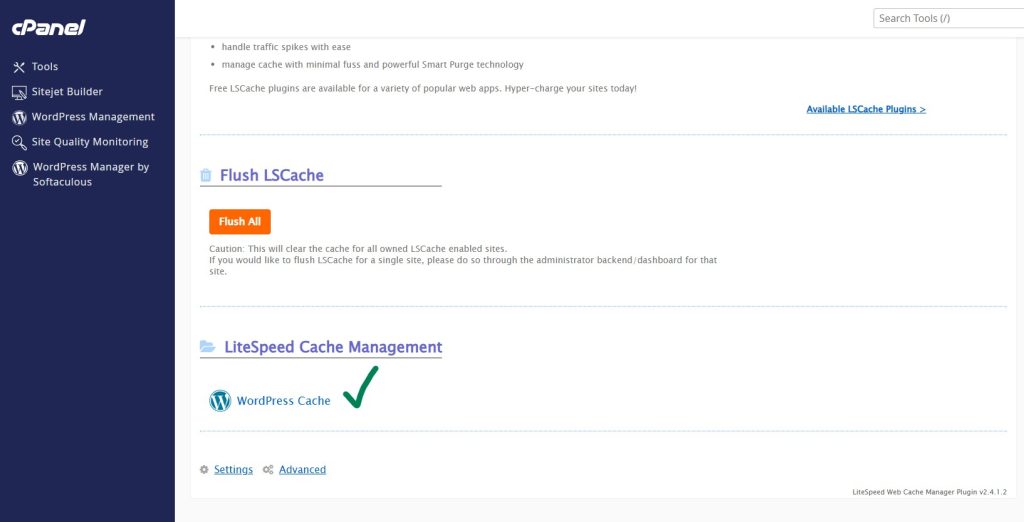The width and height of the screenshot is (1024, 522).
Task: Click the cPanel logo
Action: 48,27
